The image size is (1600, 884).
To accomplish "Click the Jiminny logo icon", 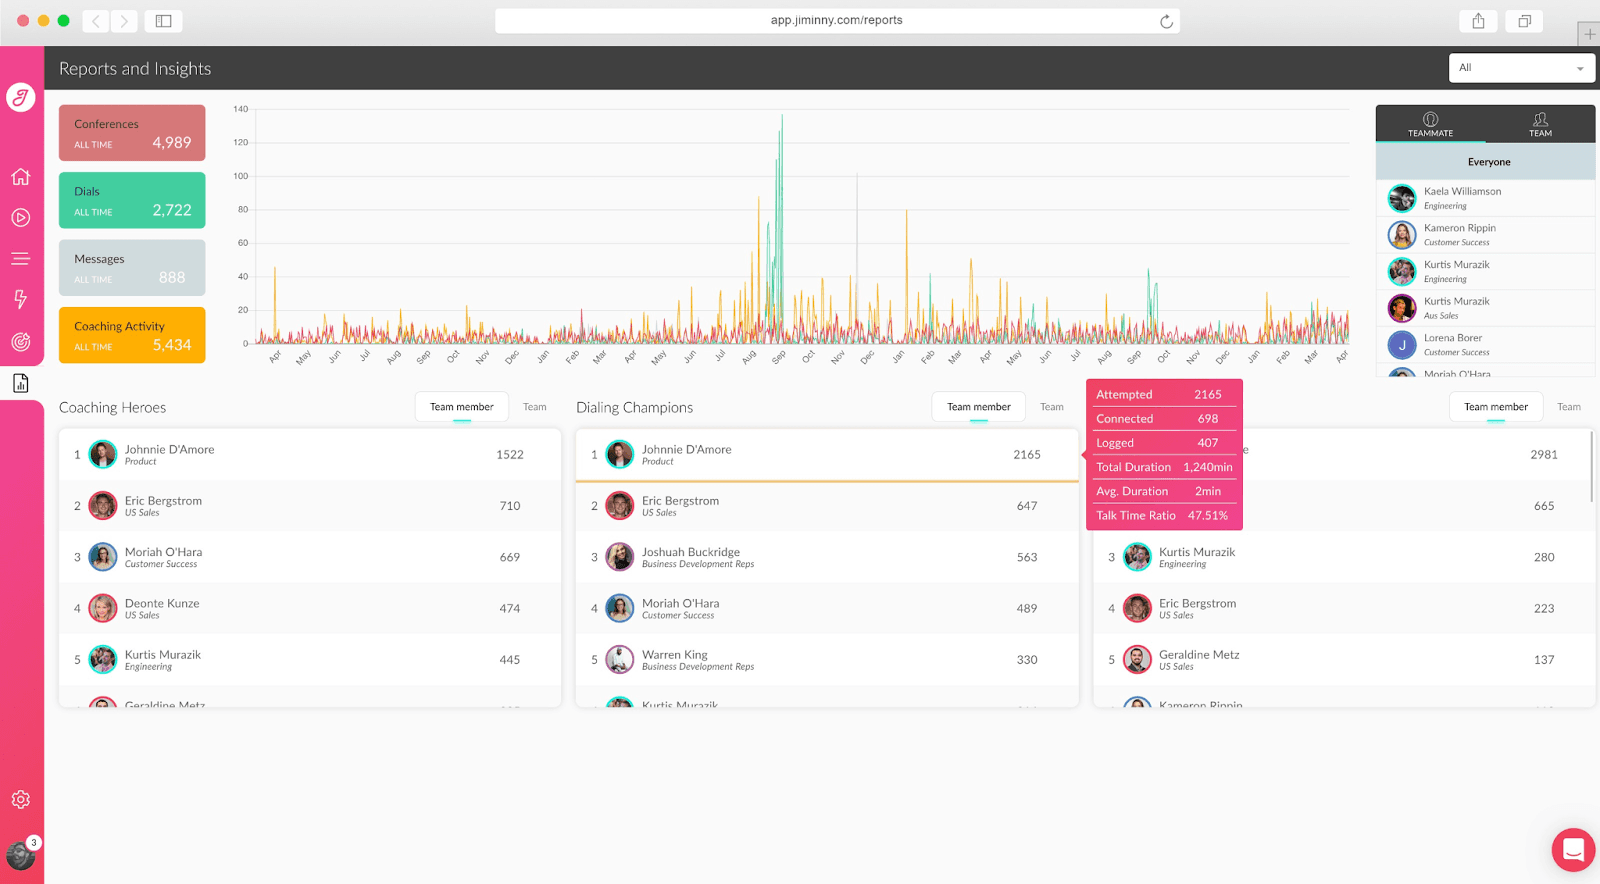I will coord(21,97).
